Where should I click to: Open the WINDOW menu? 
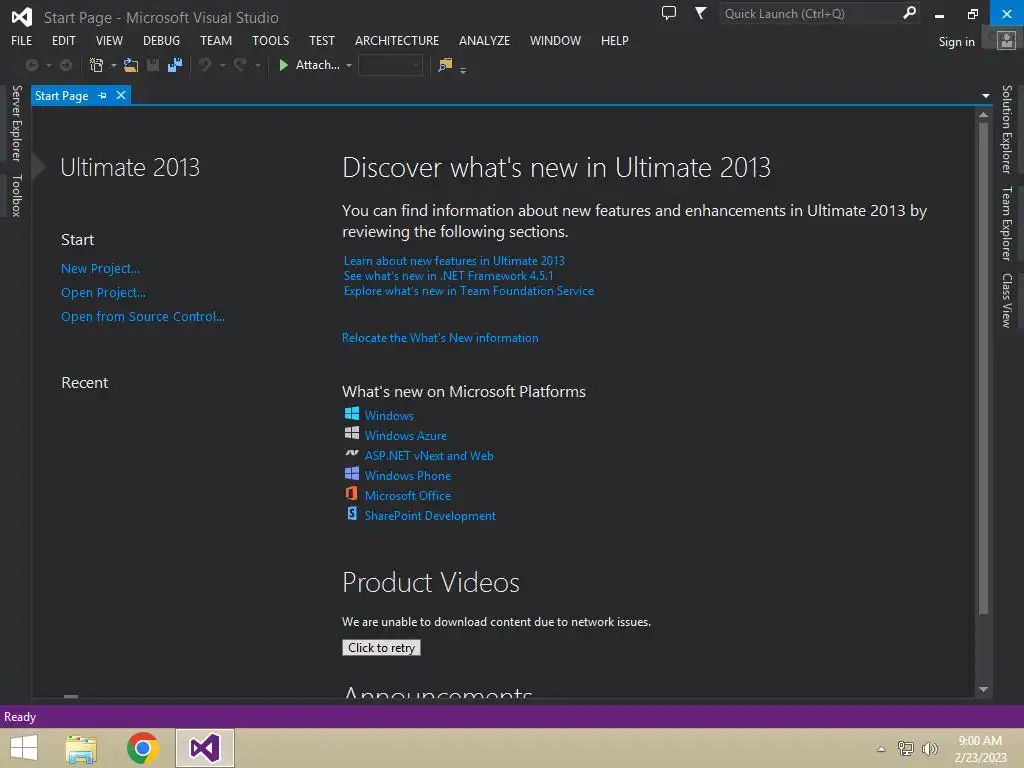coord(555,40)
